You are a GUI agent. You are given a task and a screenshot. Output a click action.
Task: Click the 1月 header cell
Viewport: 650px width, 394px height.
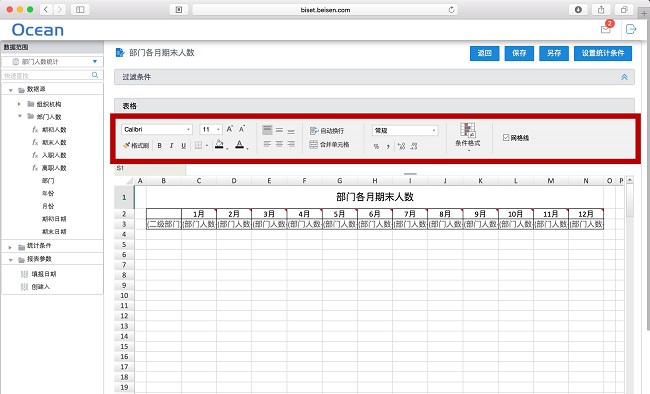199,214
